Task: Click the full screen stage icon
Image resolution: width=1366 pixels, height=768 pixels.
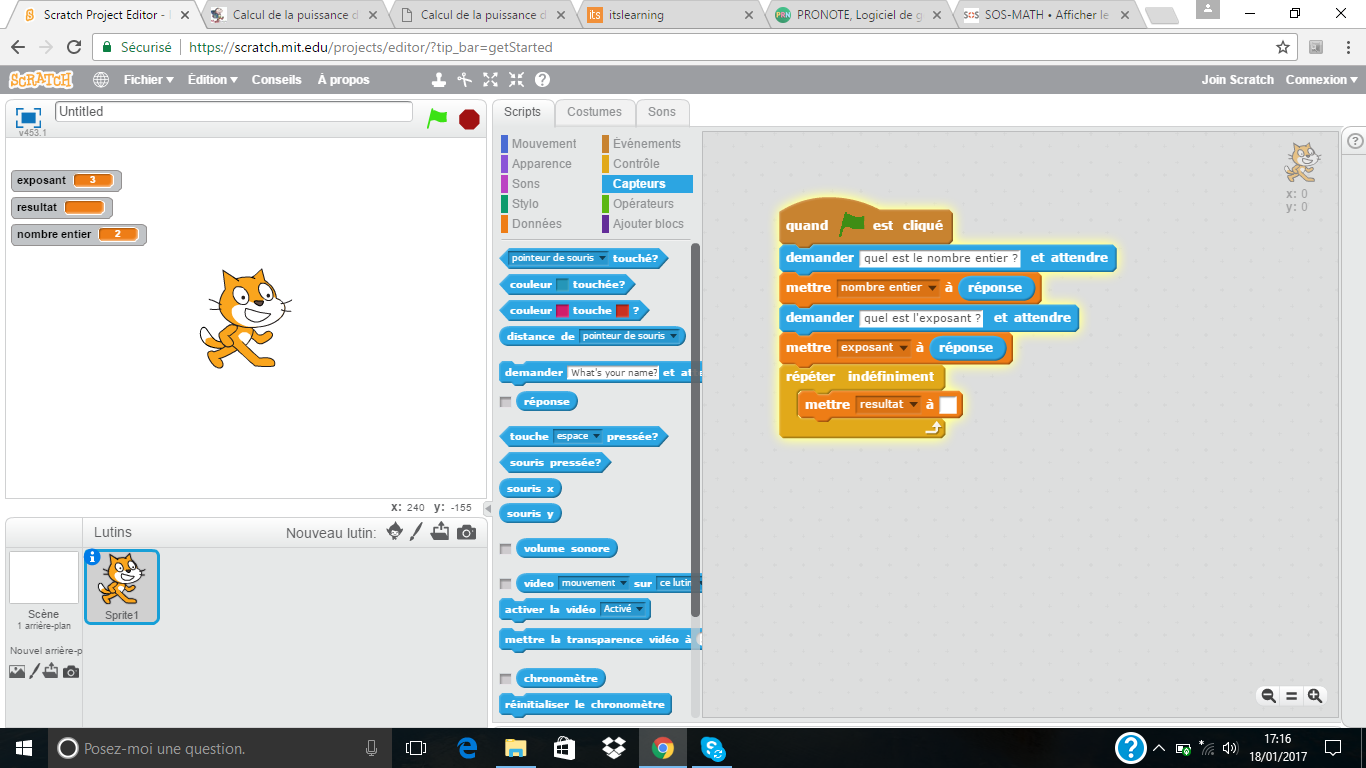Action: tap(28, 117)
